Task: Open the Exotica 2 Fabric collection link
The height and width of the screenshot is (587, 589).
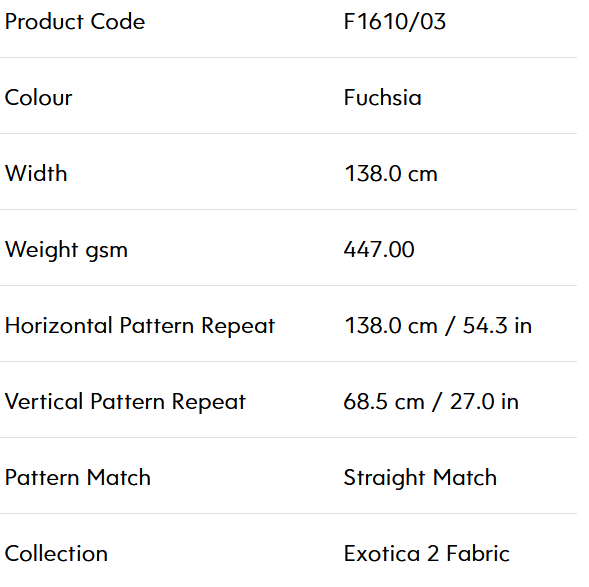Action: [427, 554]
